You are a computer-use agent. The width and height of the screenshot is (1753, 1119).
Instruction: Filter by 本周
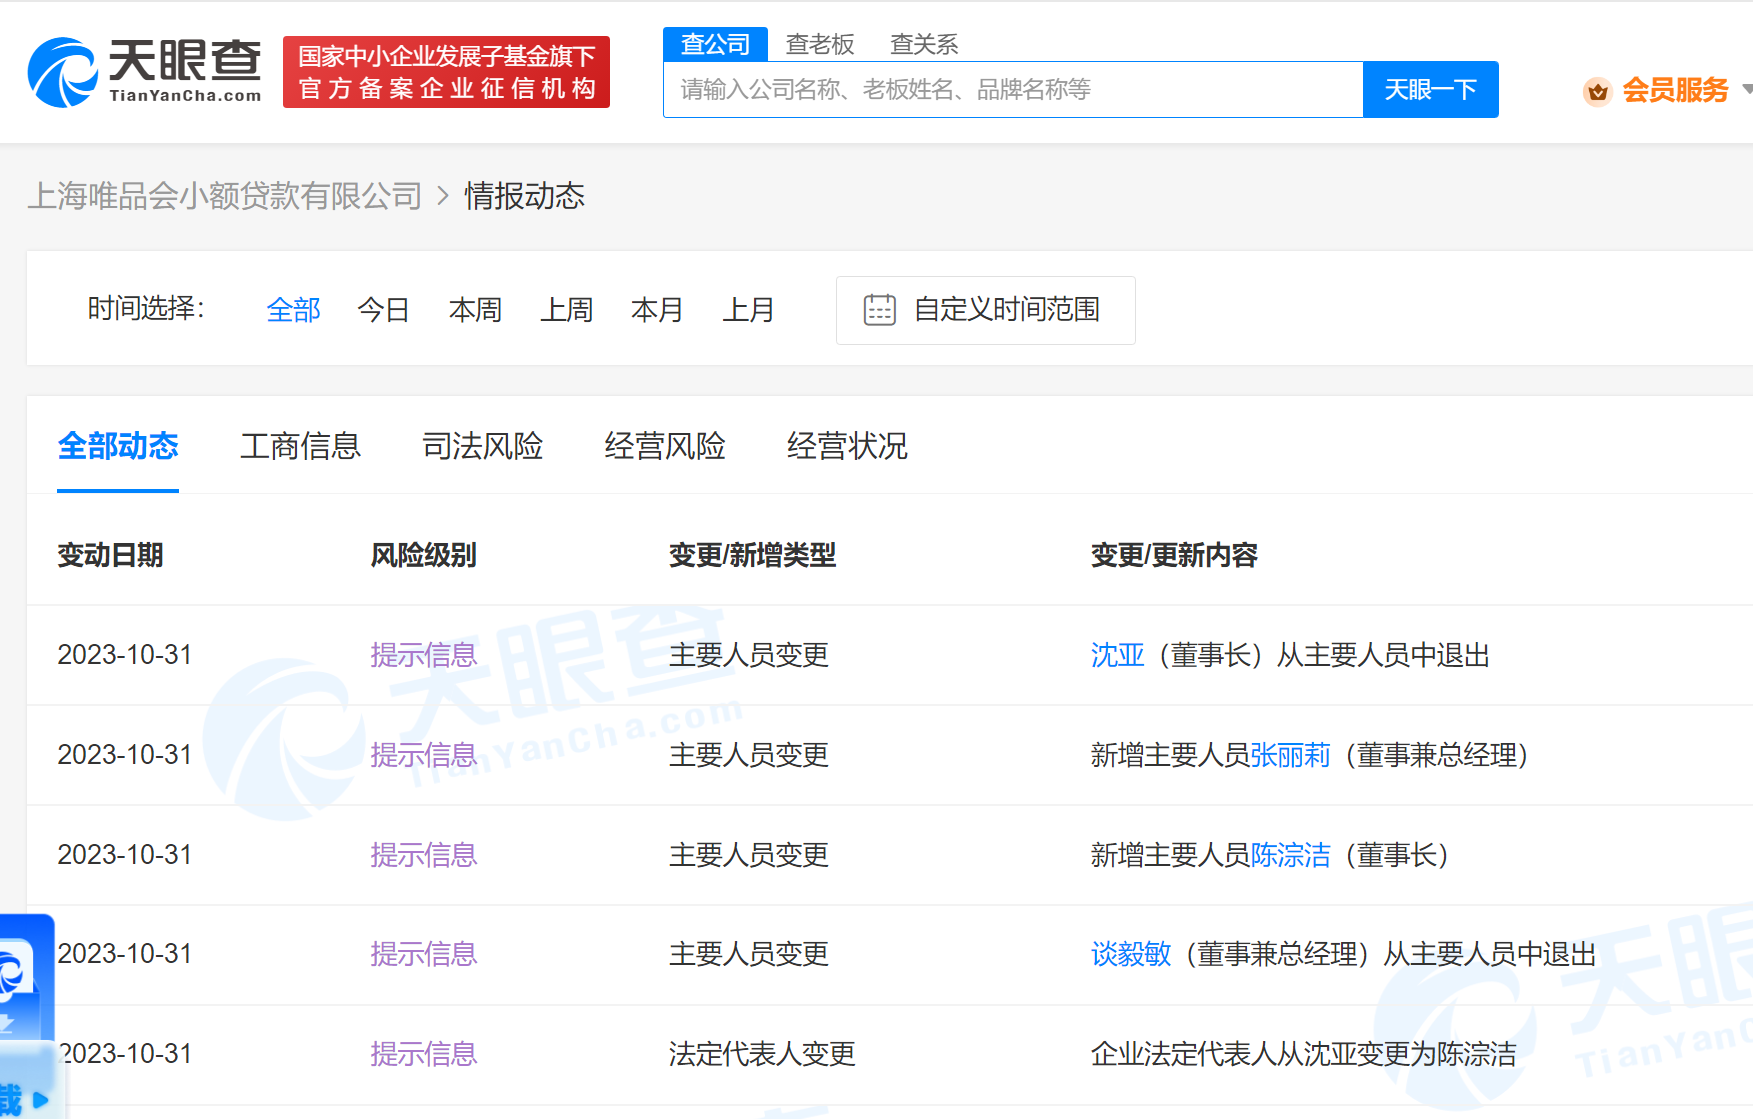coord(475,310)
